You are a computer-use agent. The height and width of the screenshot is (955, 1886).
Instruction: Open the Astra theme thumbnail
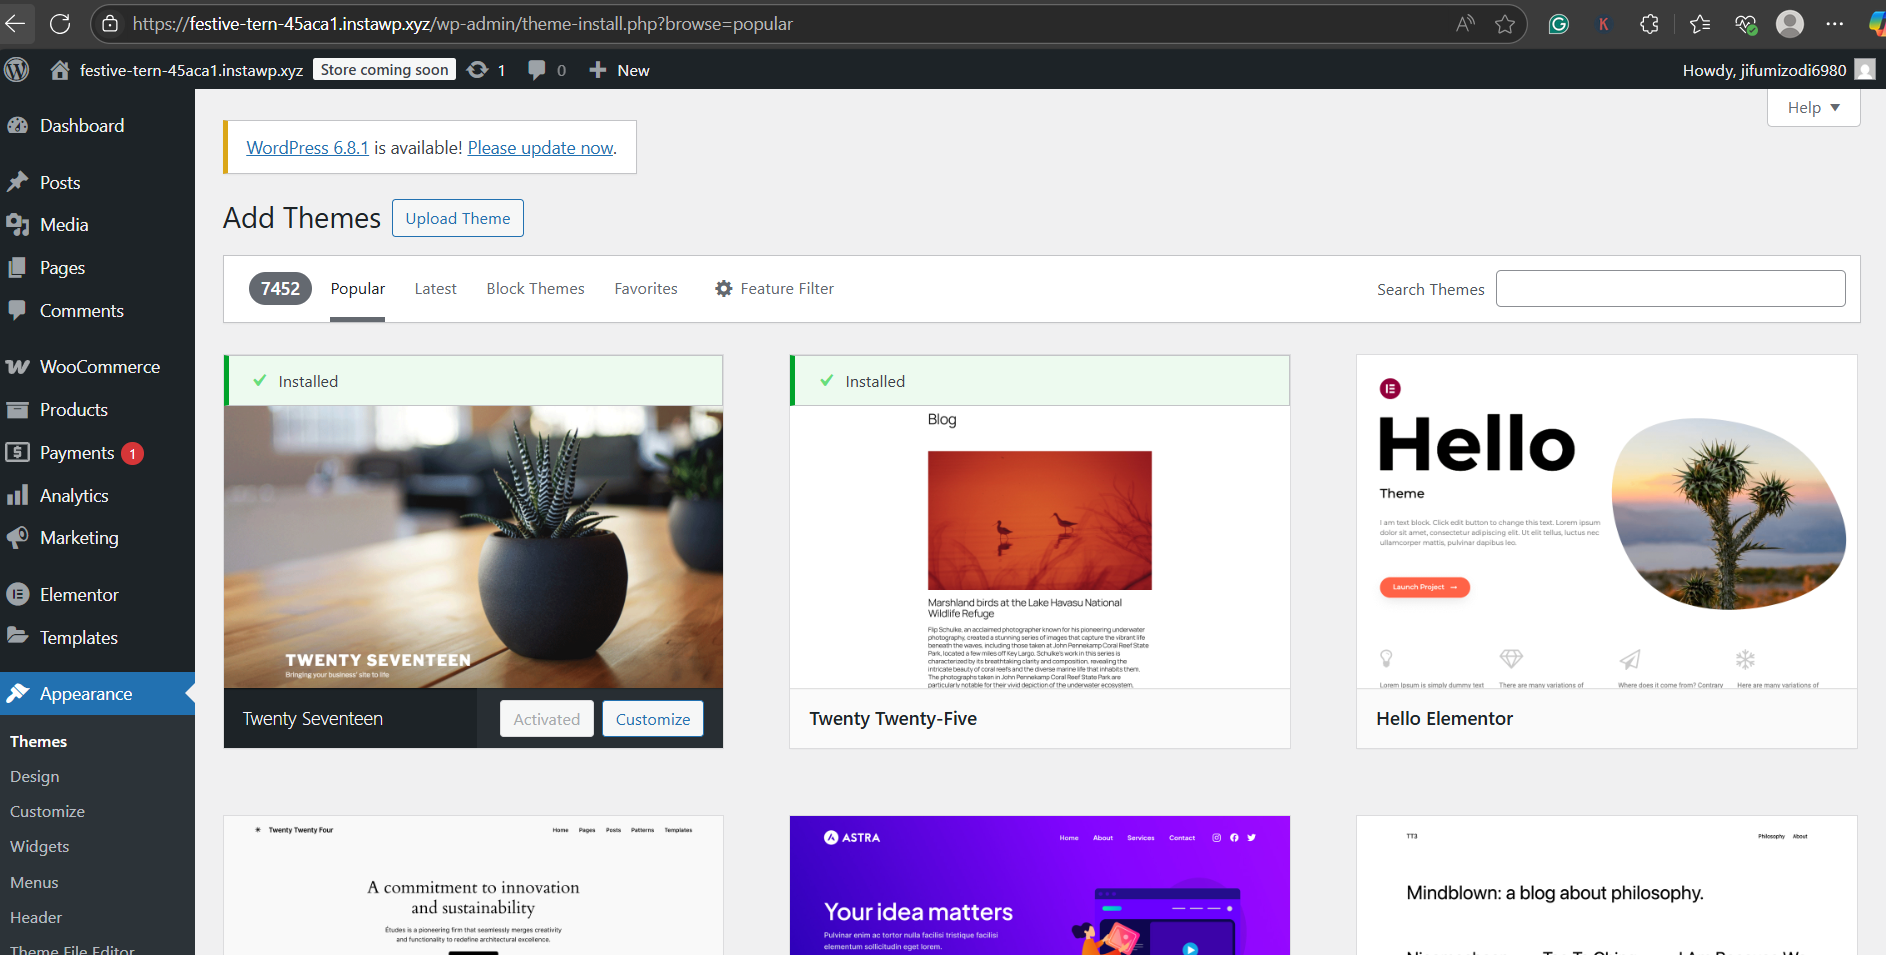1040,885
